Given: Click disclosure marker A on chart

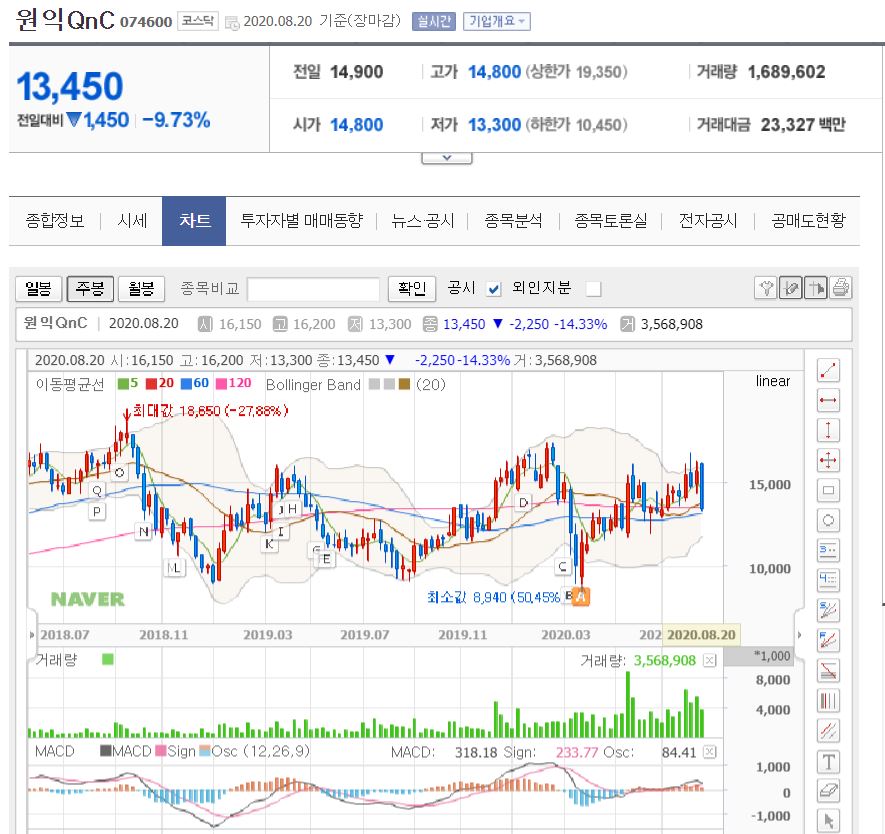Looking at the screenshot, I should 581,596.
